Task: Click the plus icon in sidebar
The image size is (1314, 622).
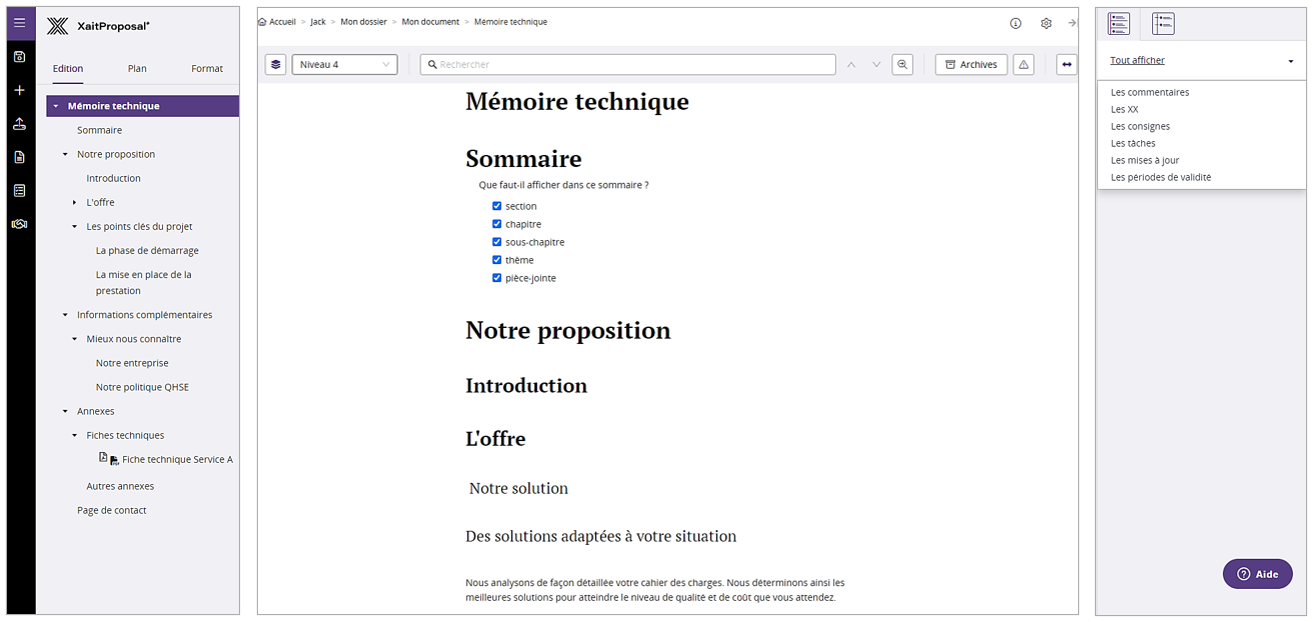Action: pos(20,90)
